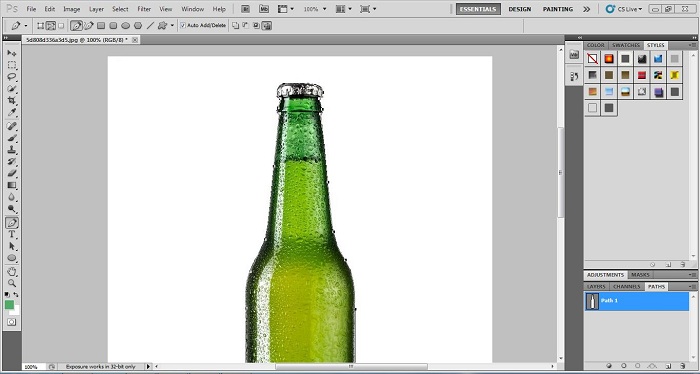Image resolution: width=700 pixels, height=374 pixels.
Task: Select the Clone Stamp tool
Action: click(12, 150)
